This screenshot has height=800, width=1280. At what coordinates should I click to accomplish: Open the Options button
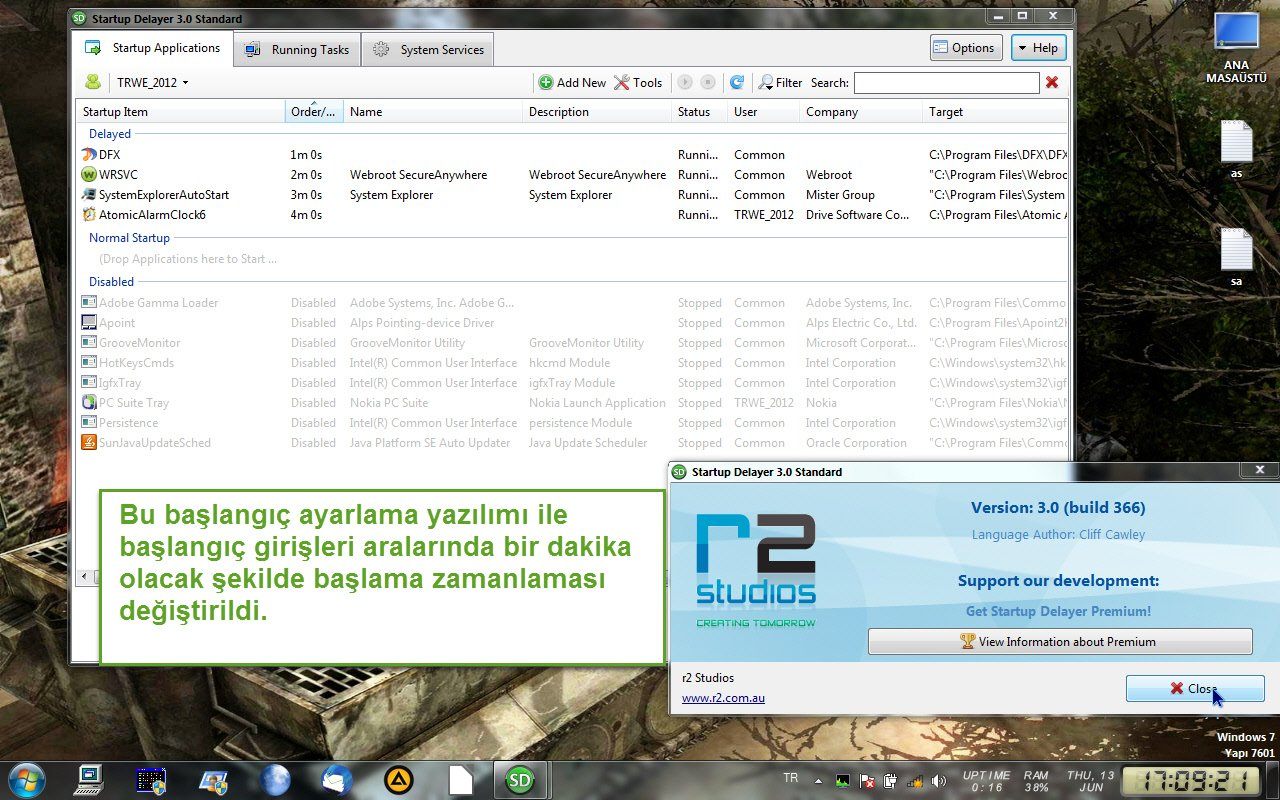point(966,47)
